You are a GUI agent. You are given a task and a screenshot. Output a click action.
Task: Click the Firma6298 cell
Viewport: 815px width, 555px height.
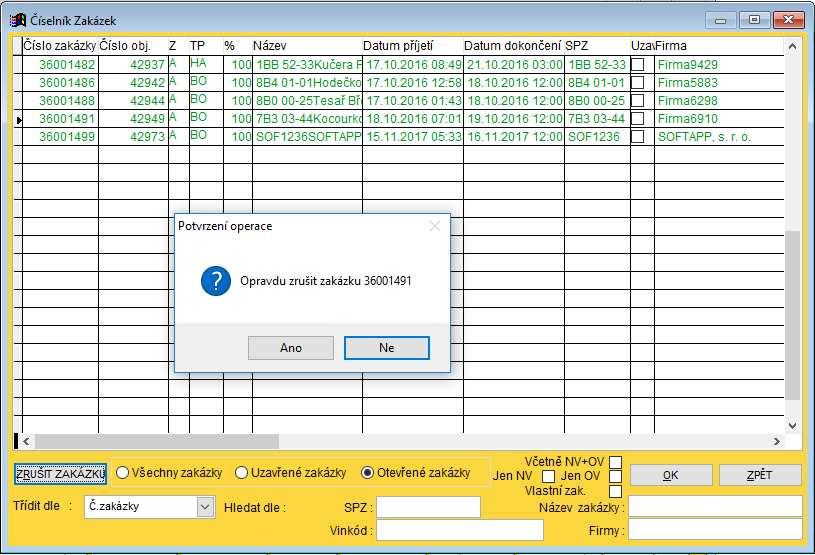tap(719, 100)
